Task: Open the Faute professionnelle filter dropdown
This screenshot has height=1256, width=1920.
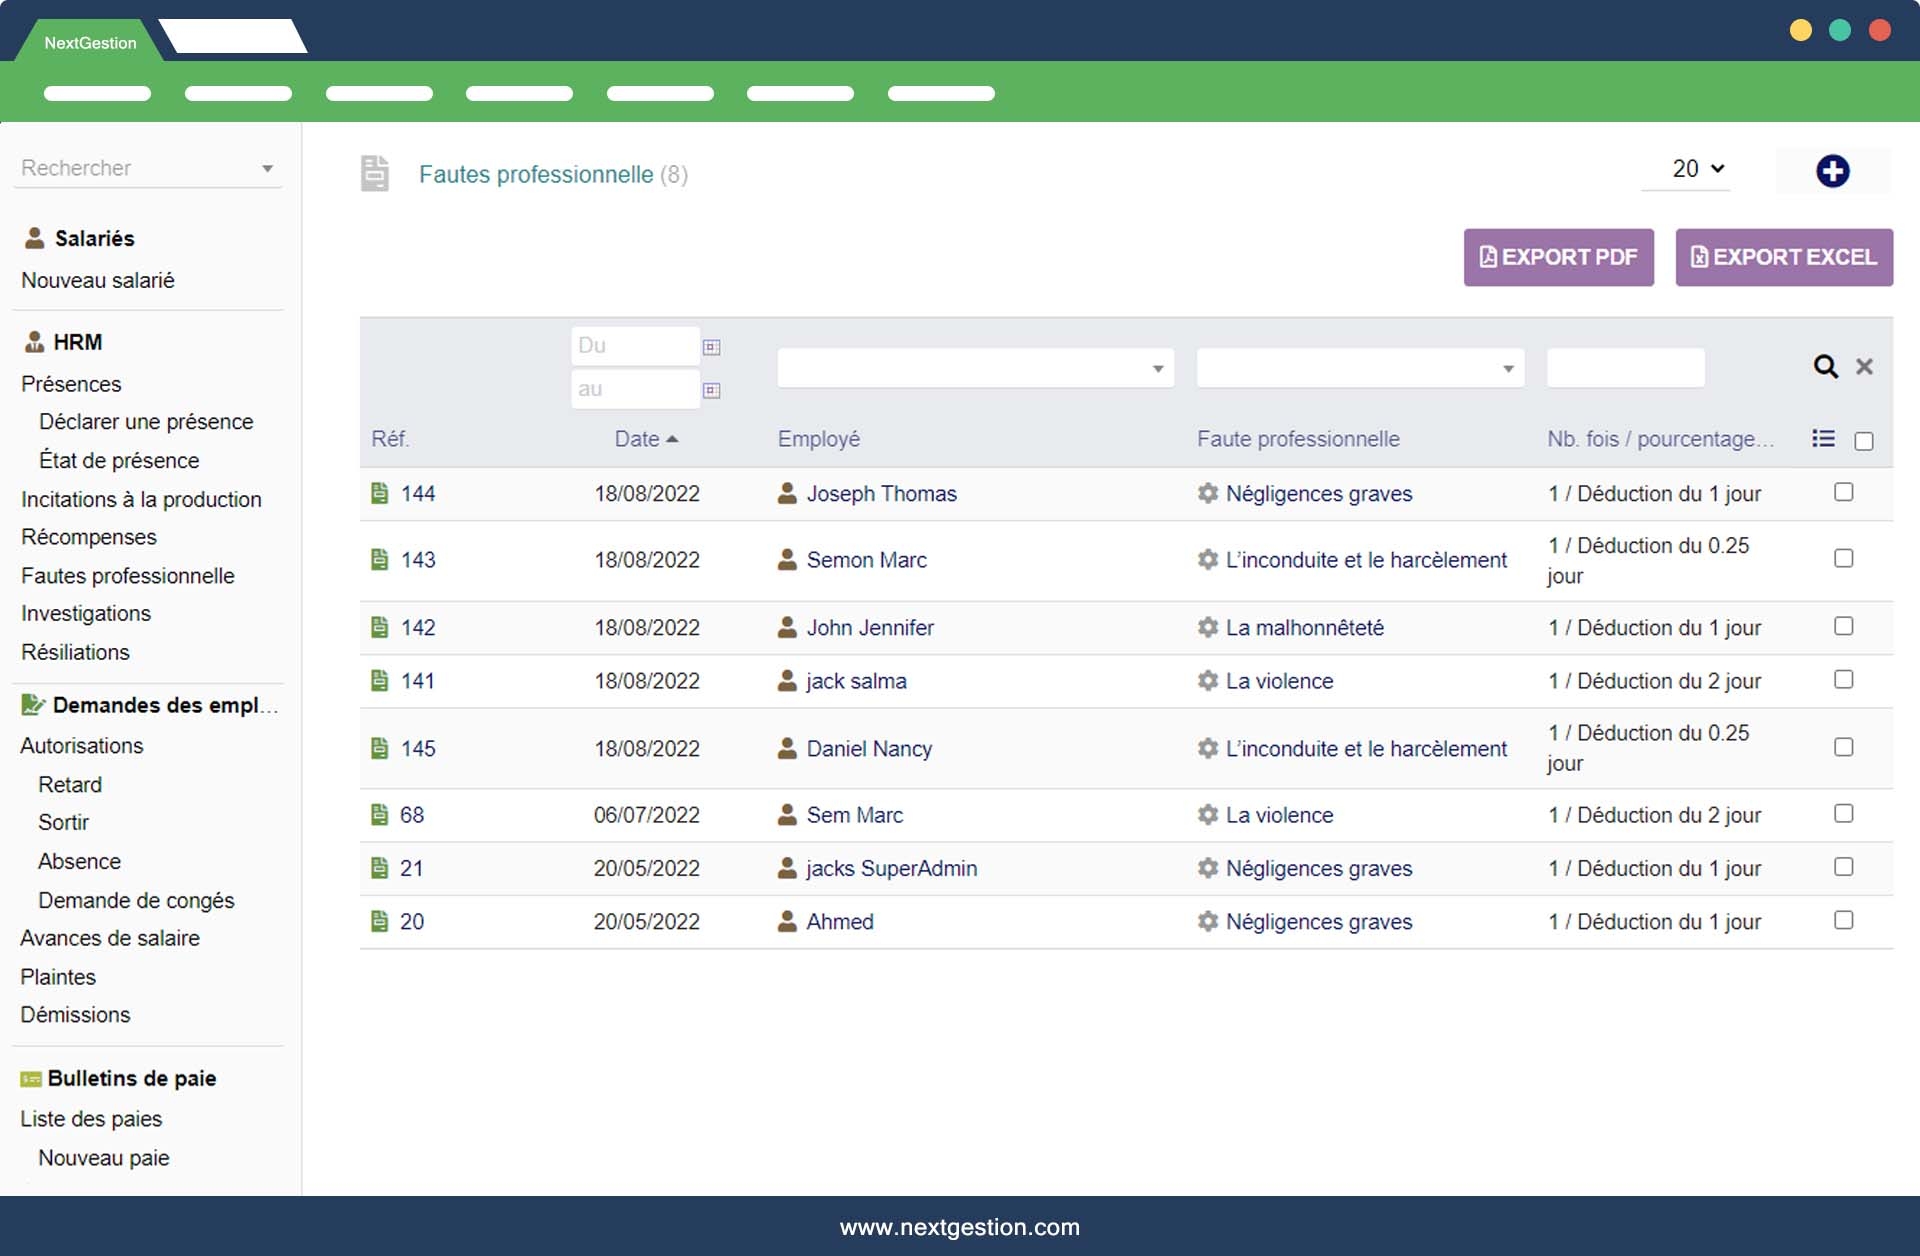Action: (x=1359, y=368)
